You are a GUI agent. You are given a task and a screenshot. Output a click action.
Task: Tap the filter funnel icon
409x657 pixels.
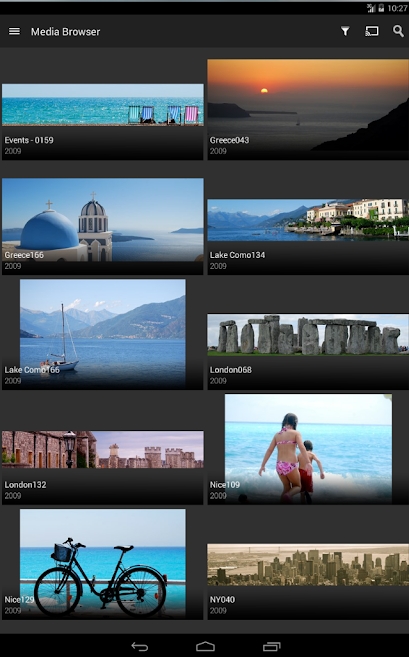coord(345,31)
